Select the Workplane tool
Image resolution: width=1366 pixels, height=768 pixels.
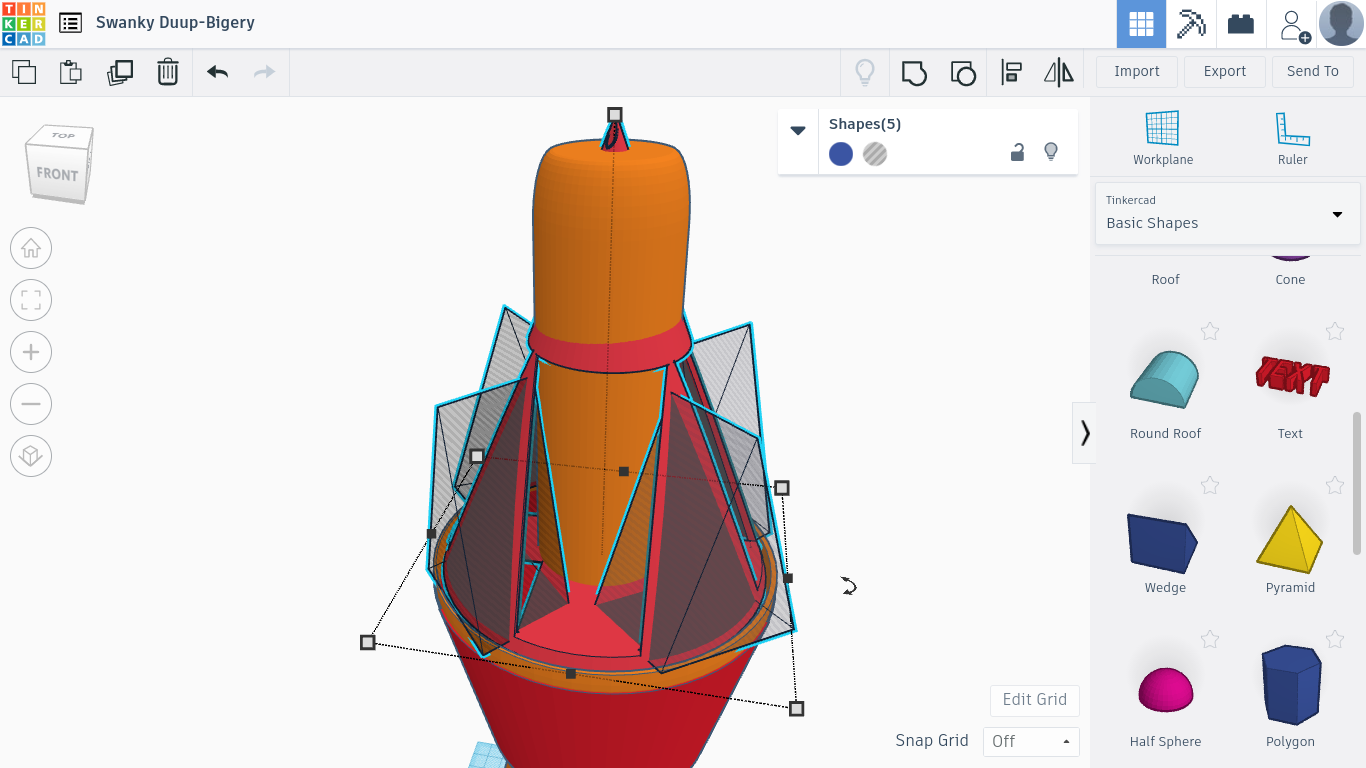click(x=1163, y=138)
